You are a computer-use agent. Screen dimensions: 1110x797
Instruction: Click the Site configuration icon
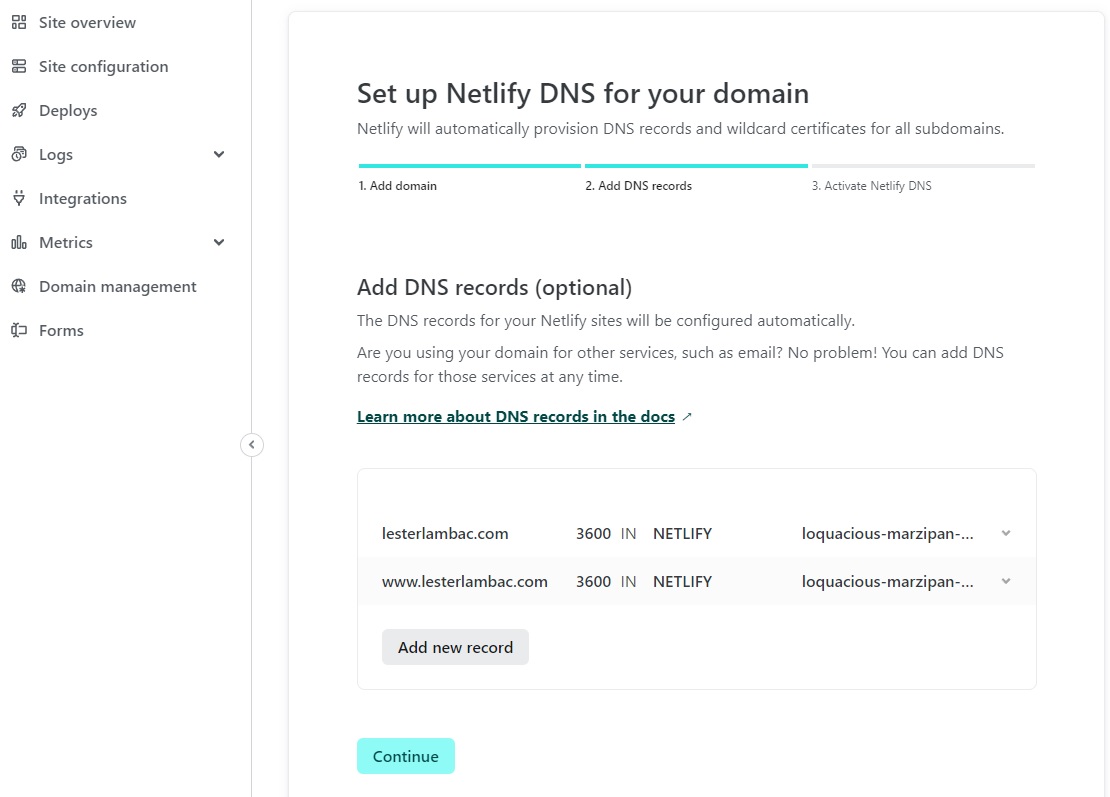coord(19,67)
